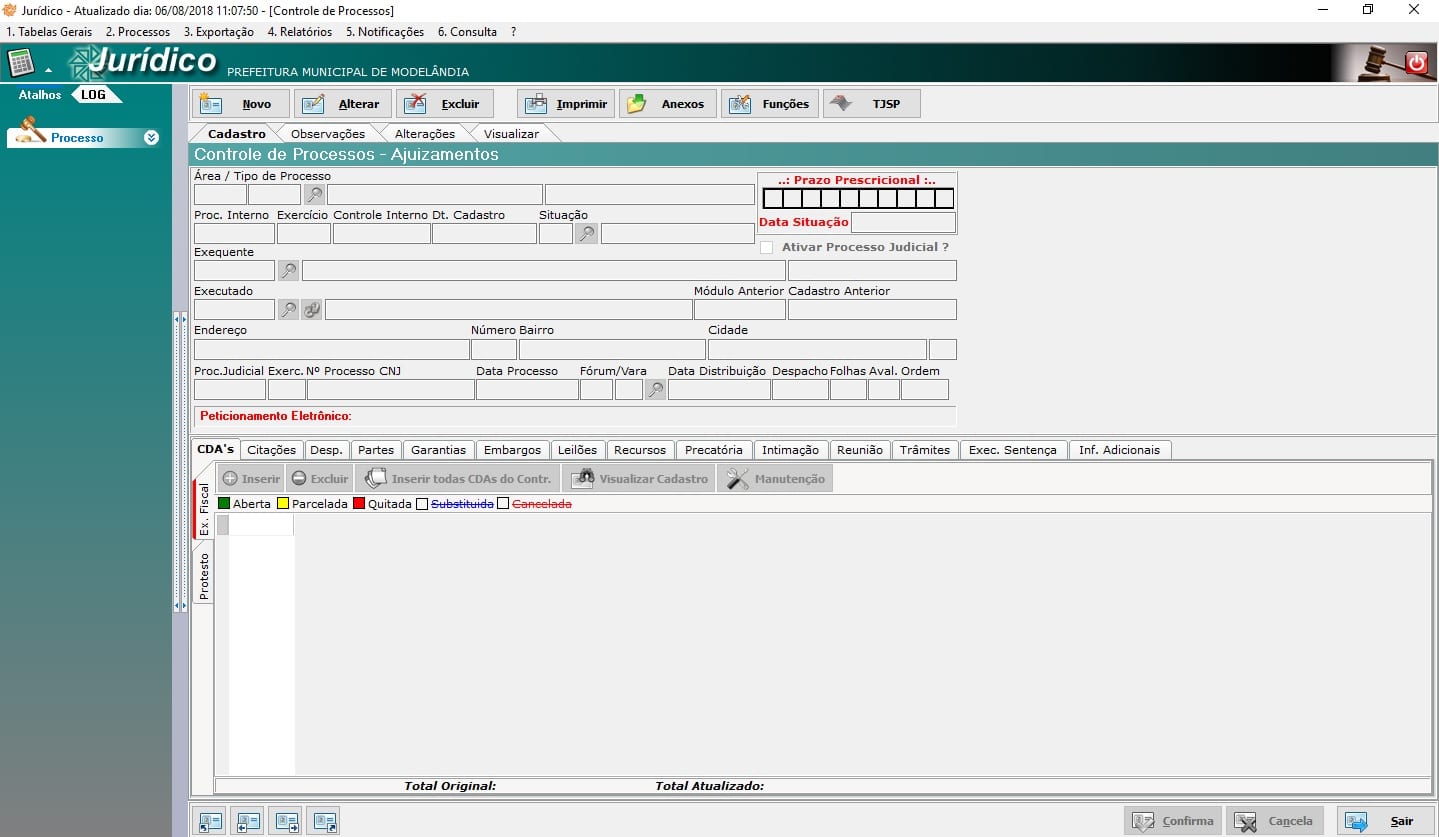
Task: Click the search magnifier beside Exequente
Action: (x=288, y=270)
